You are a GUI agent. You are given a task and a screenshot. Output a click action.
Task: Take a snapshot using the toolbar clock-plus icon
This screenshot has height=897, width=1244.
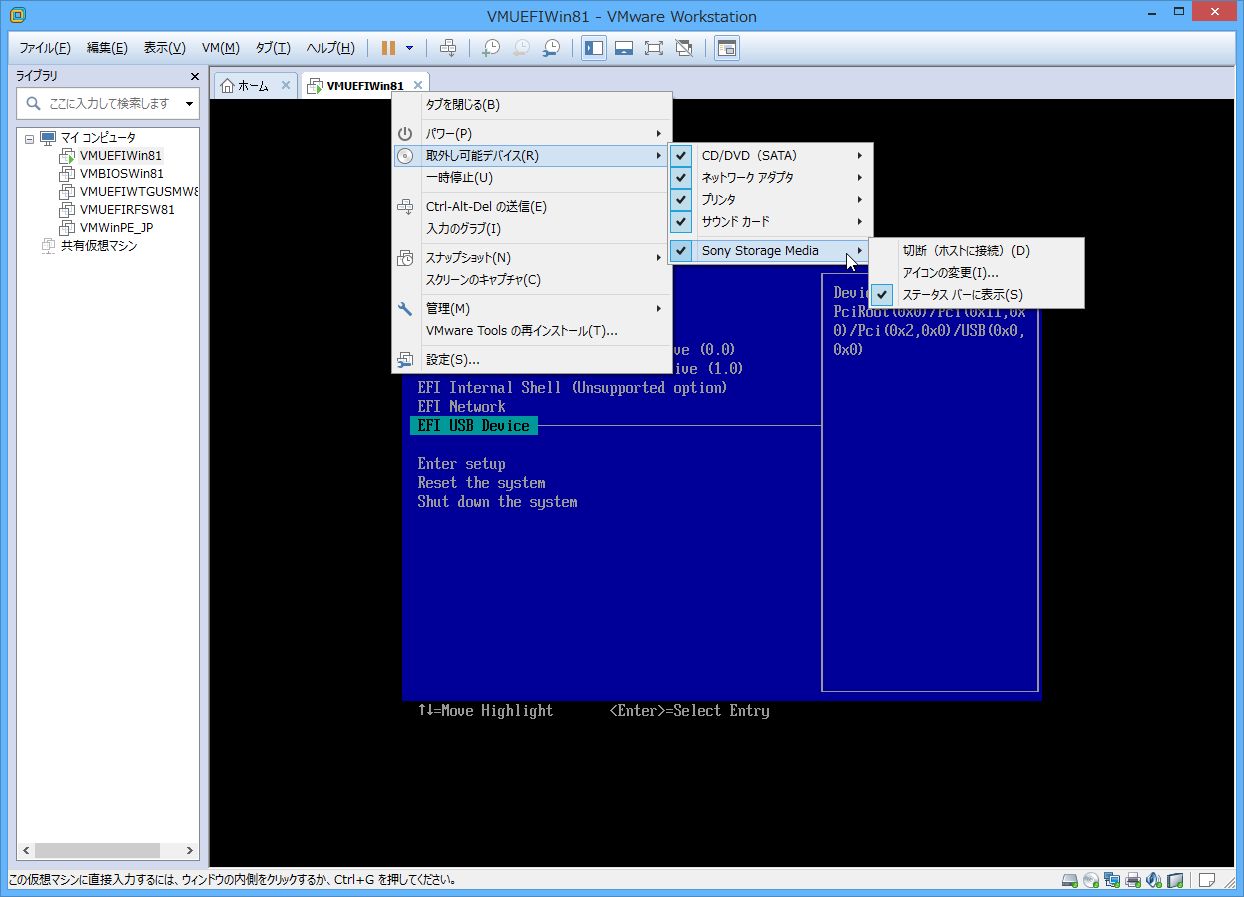(x=491, y=48)
